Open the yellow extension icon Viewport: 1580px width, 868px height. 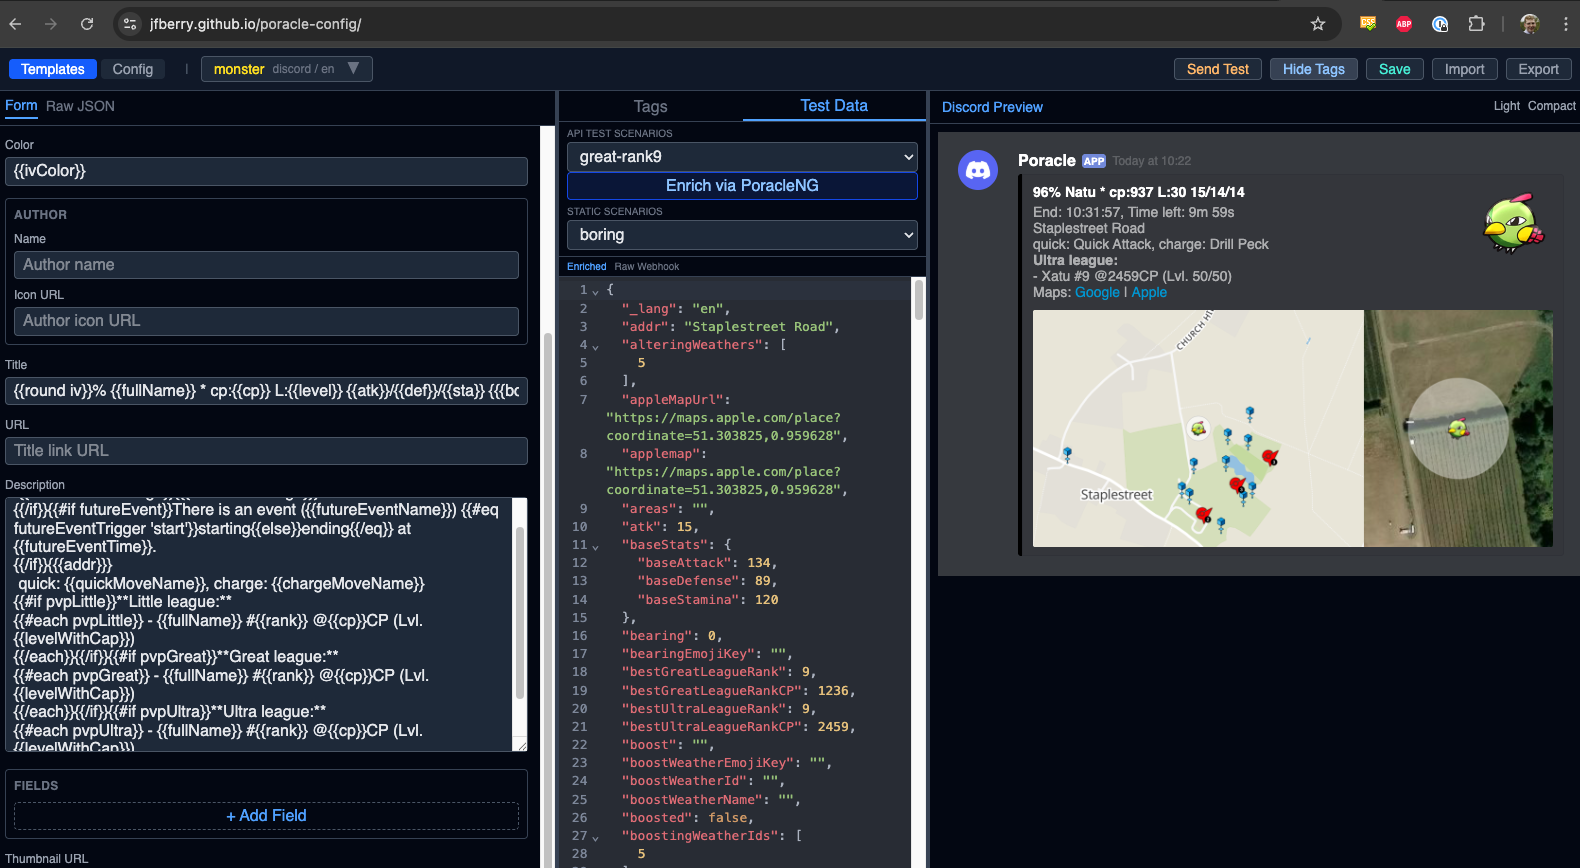(1368, 24)
